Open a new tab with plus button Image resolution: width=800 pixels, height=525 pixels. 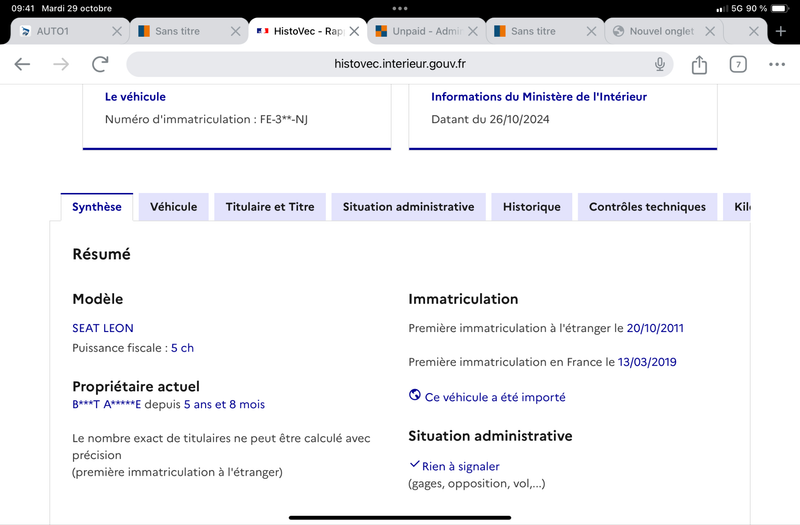click(x=781, y=31)
